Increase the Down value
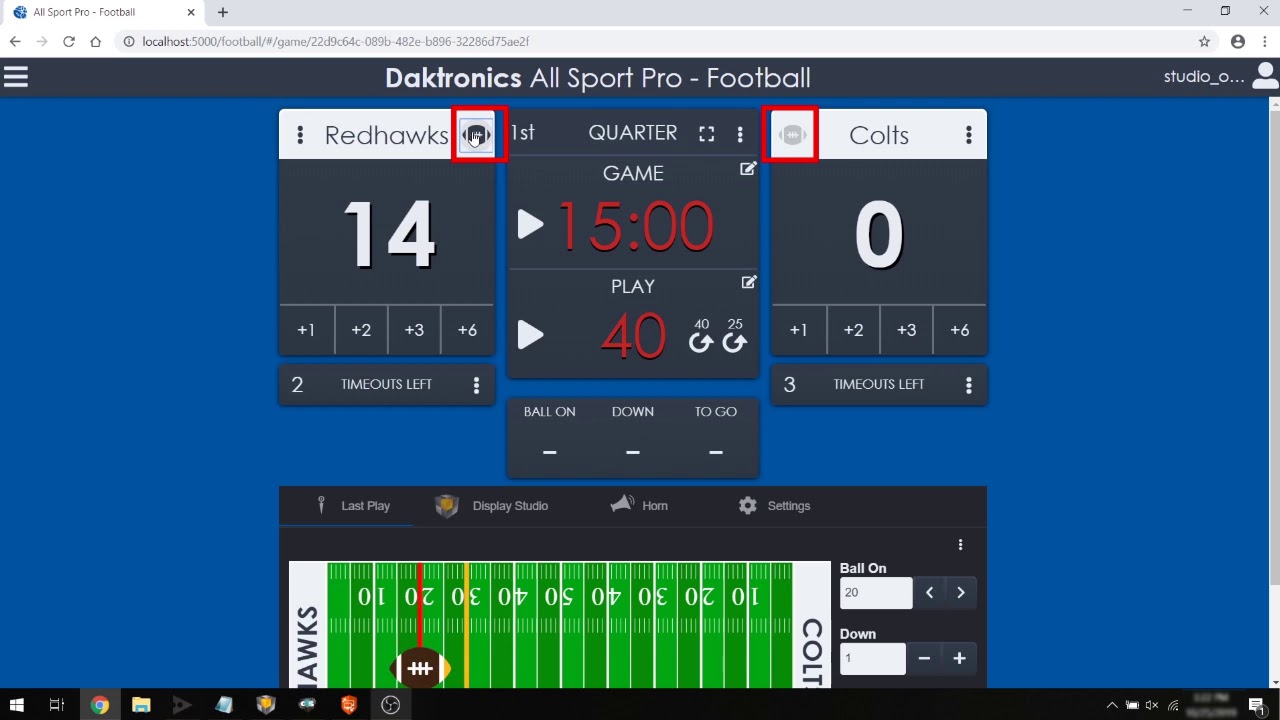 tap(959, 658)
